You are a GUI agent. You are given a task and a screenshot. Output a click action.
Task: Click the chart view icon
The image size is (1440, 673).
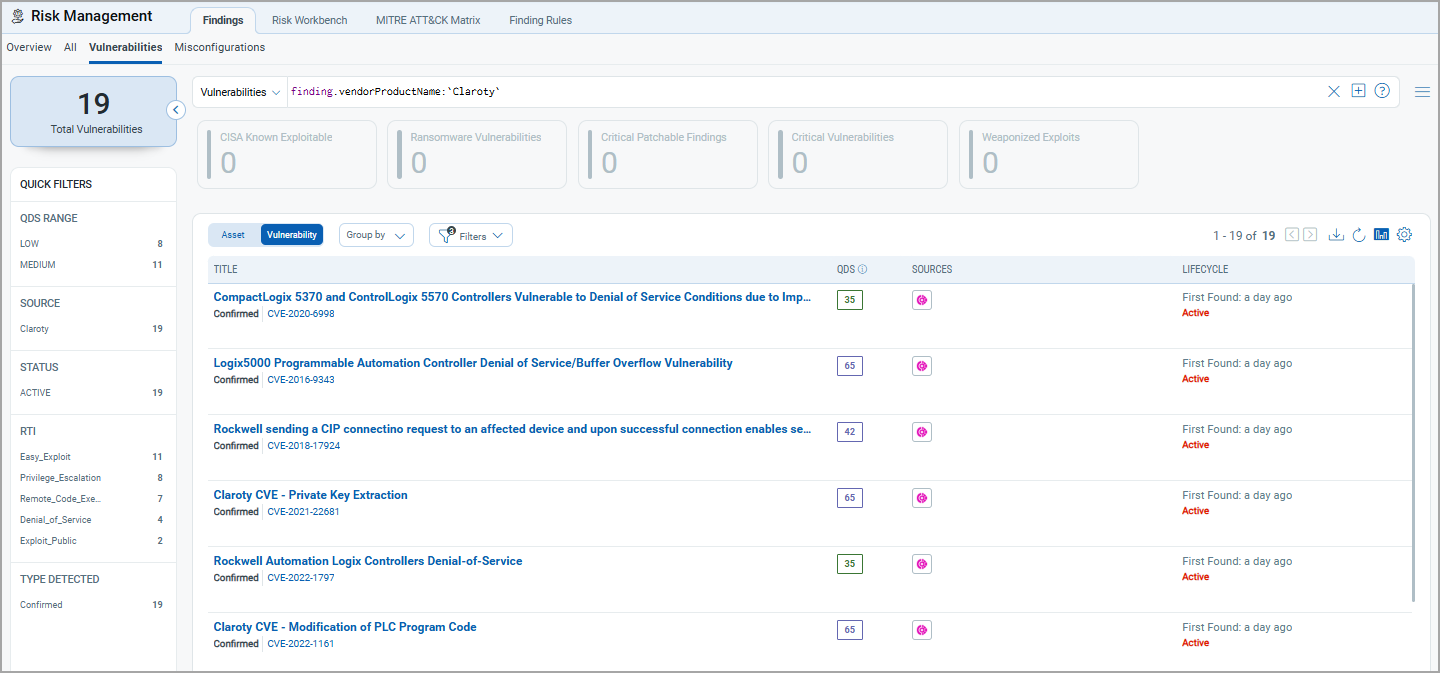coord(1381,235)
